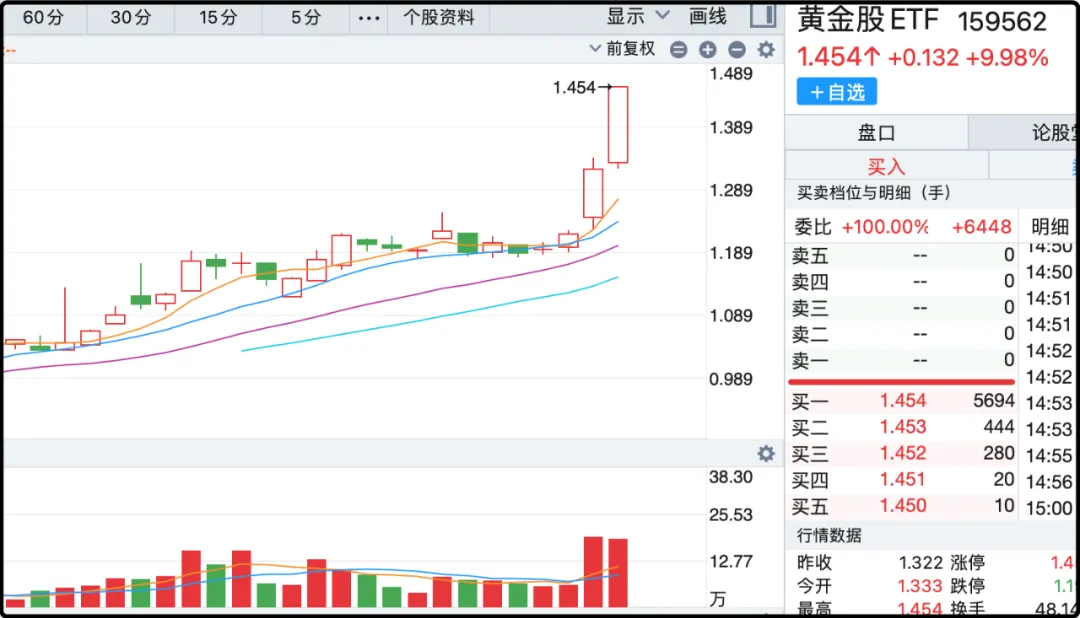Image resolution: width=1080 pixels, height=618 pixels.
Task: Open chart settings gear beside 前复权
Action: (x=766, y=49)
